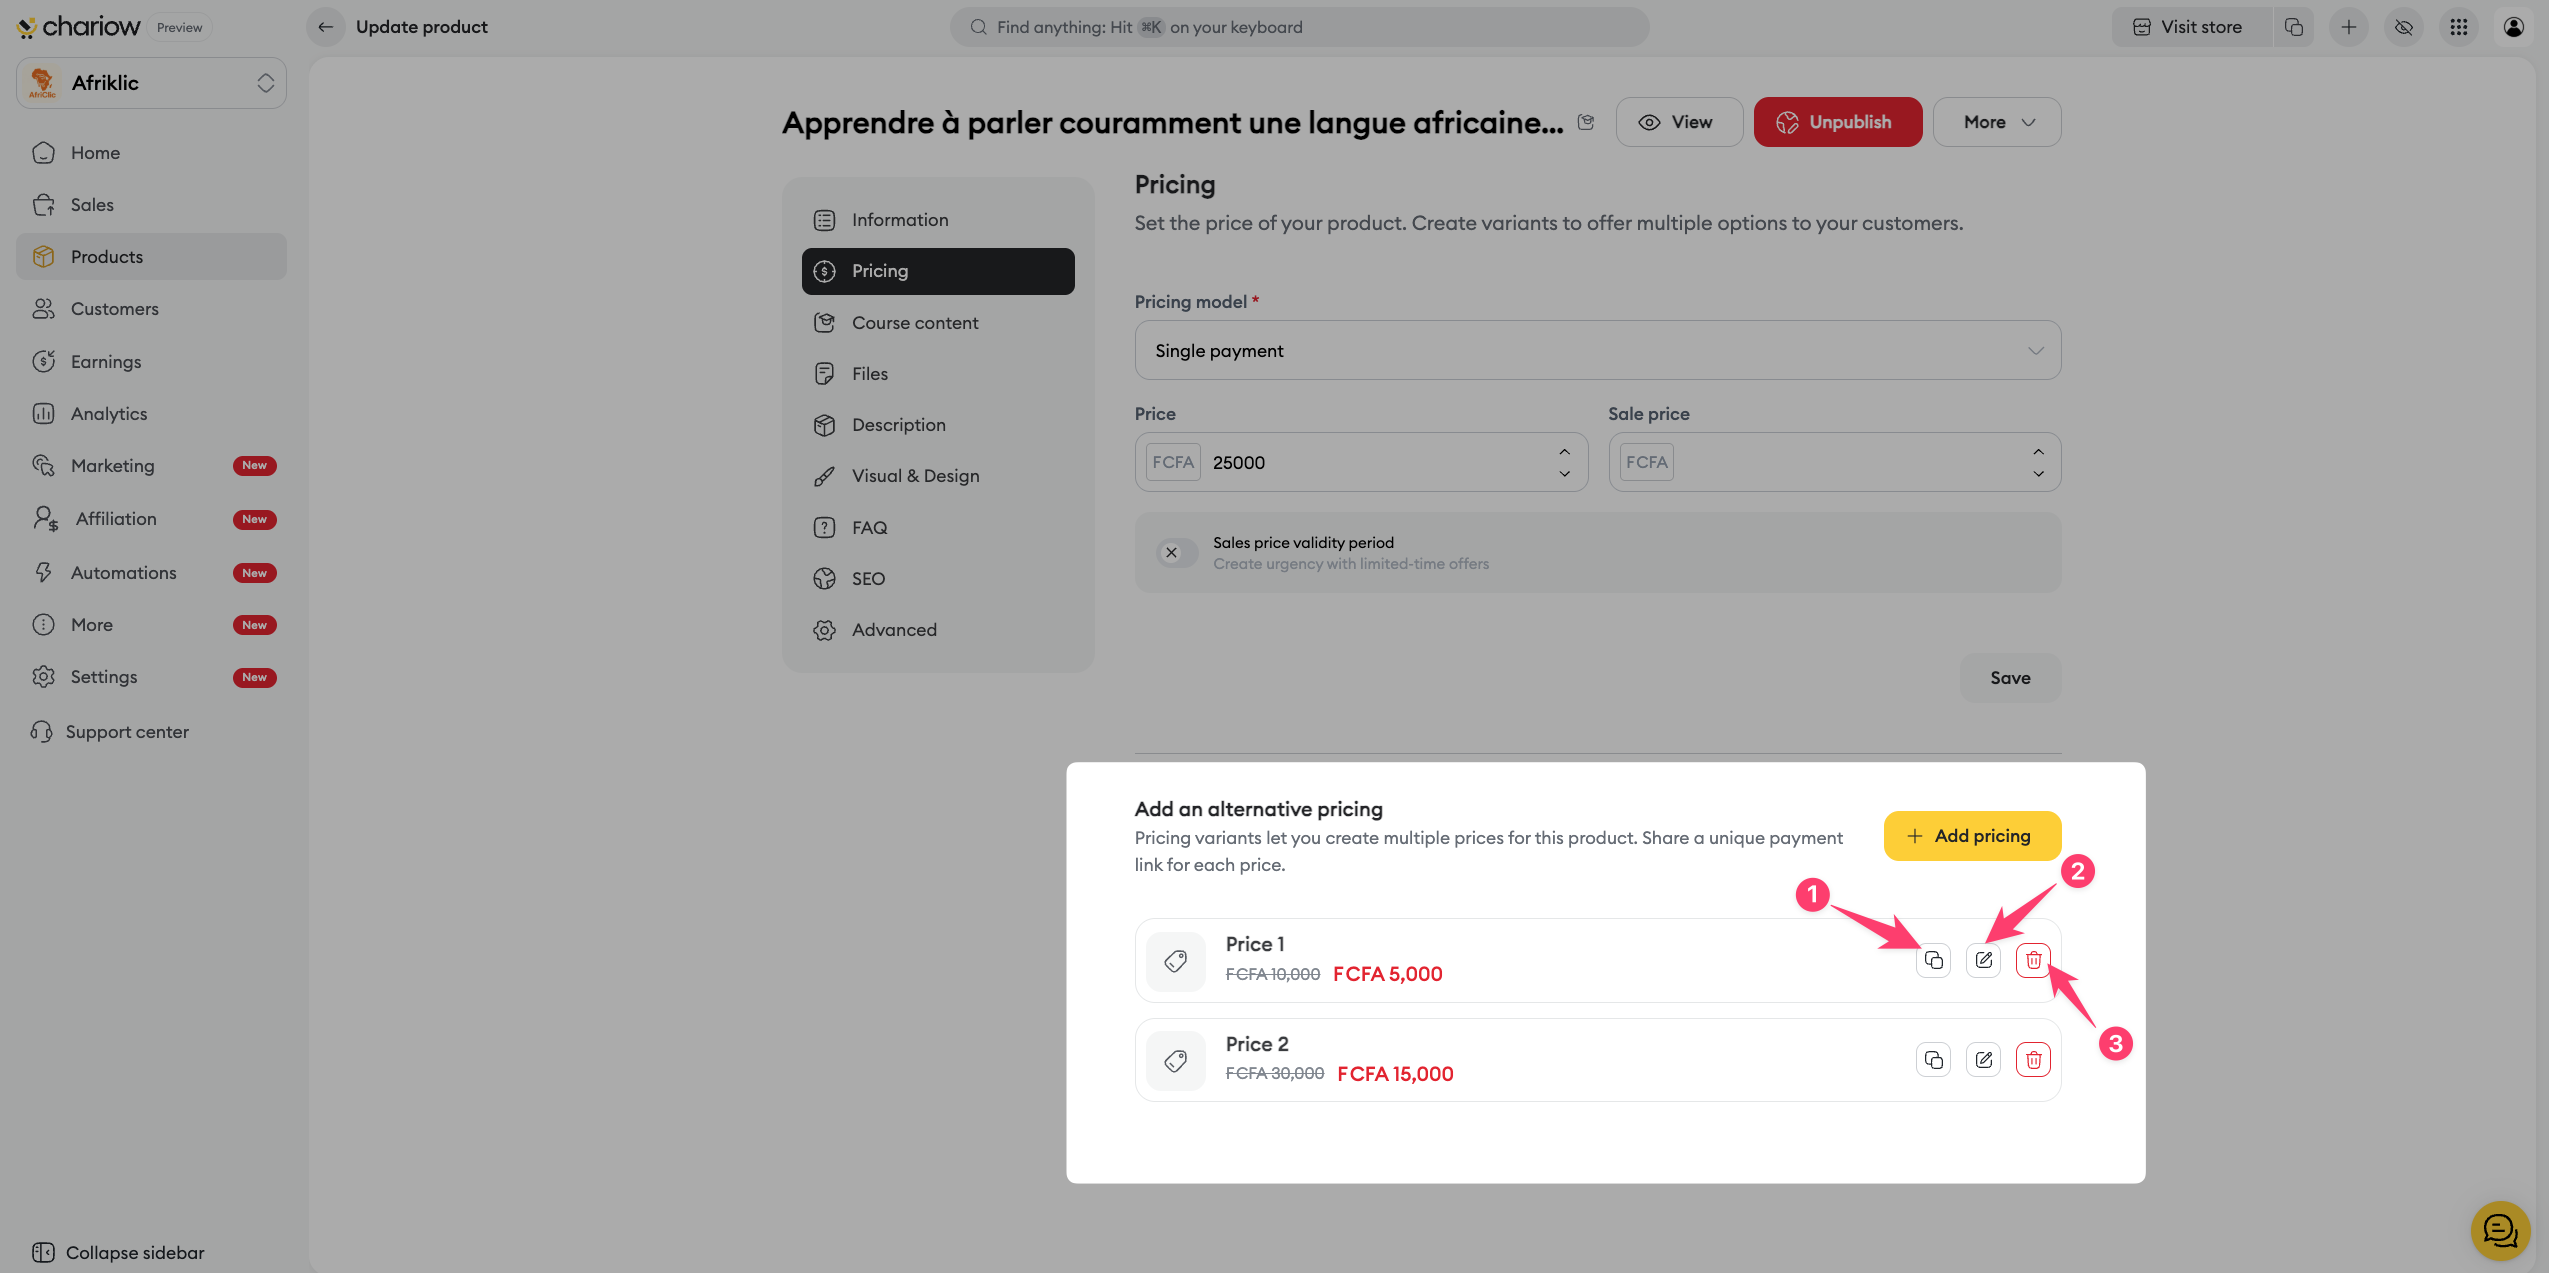Expand the More dropdown button
This screenshot has width=2549, height=1273.
click(1996, 122)
